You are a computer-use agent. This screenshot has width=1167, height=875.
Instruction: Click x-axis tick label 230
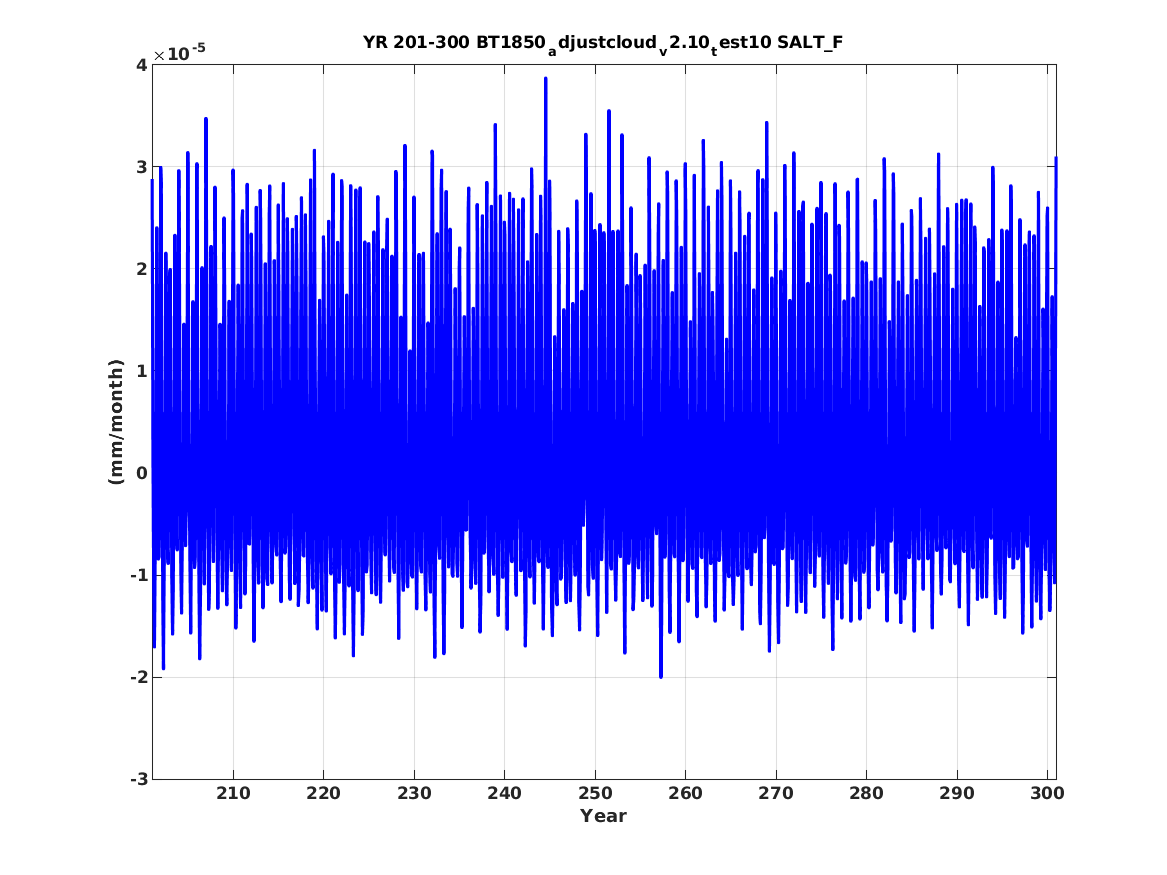[x=414, y=794]
